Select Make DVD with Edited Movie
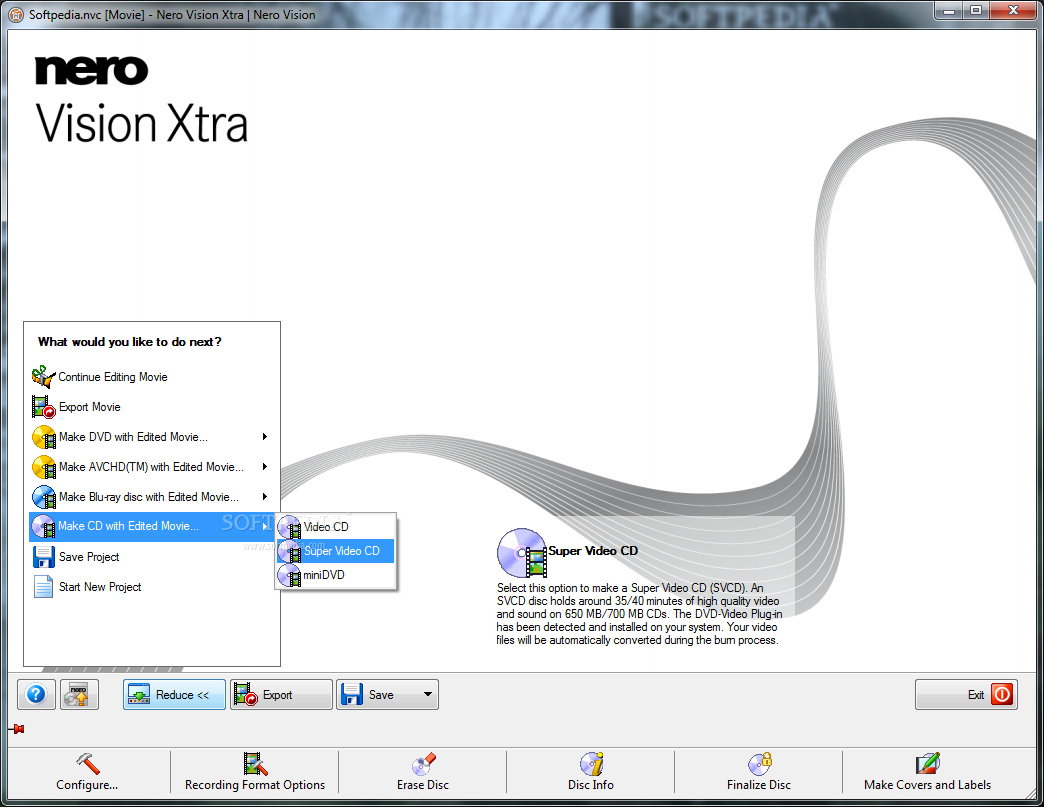The height and width of the screenshot is (807, 1044). point(151,437)
